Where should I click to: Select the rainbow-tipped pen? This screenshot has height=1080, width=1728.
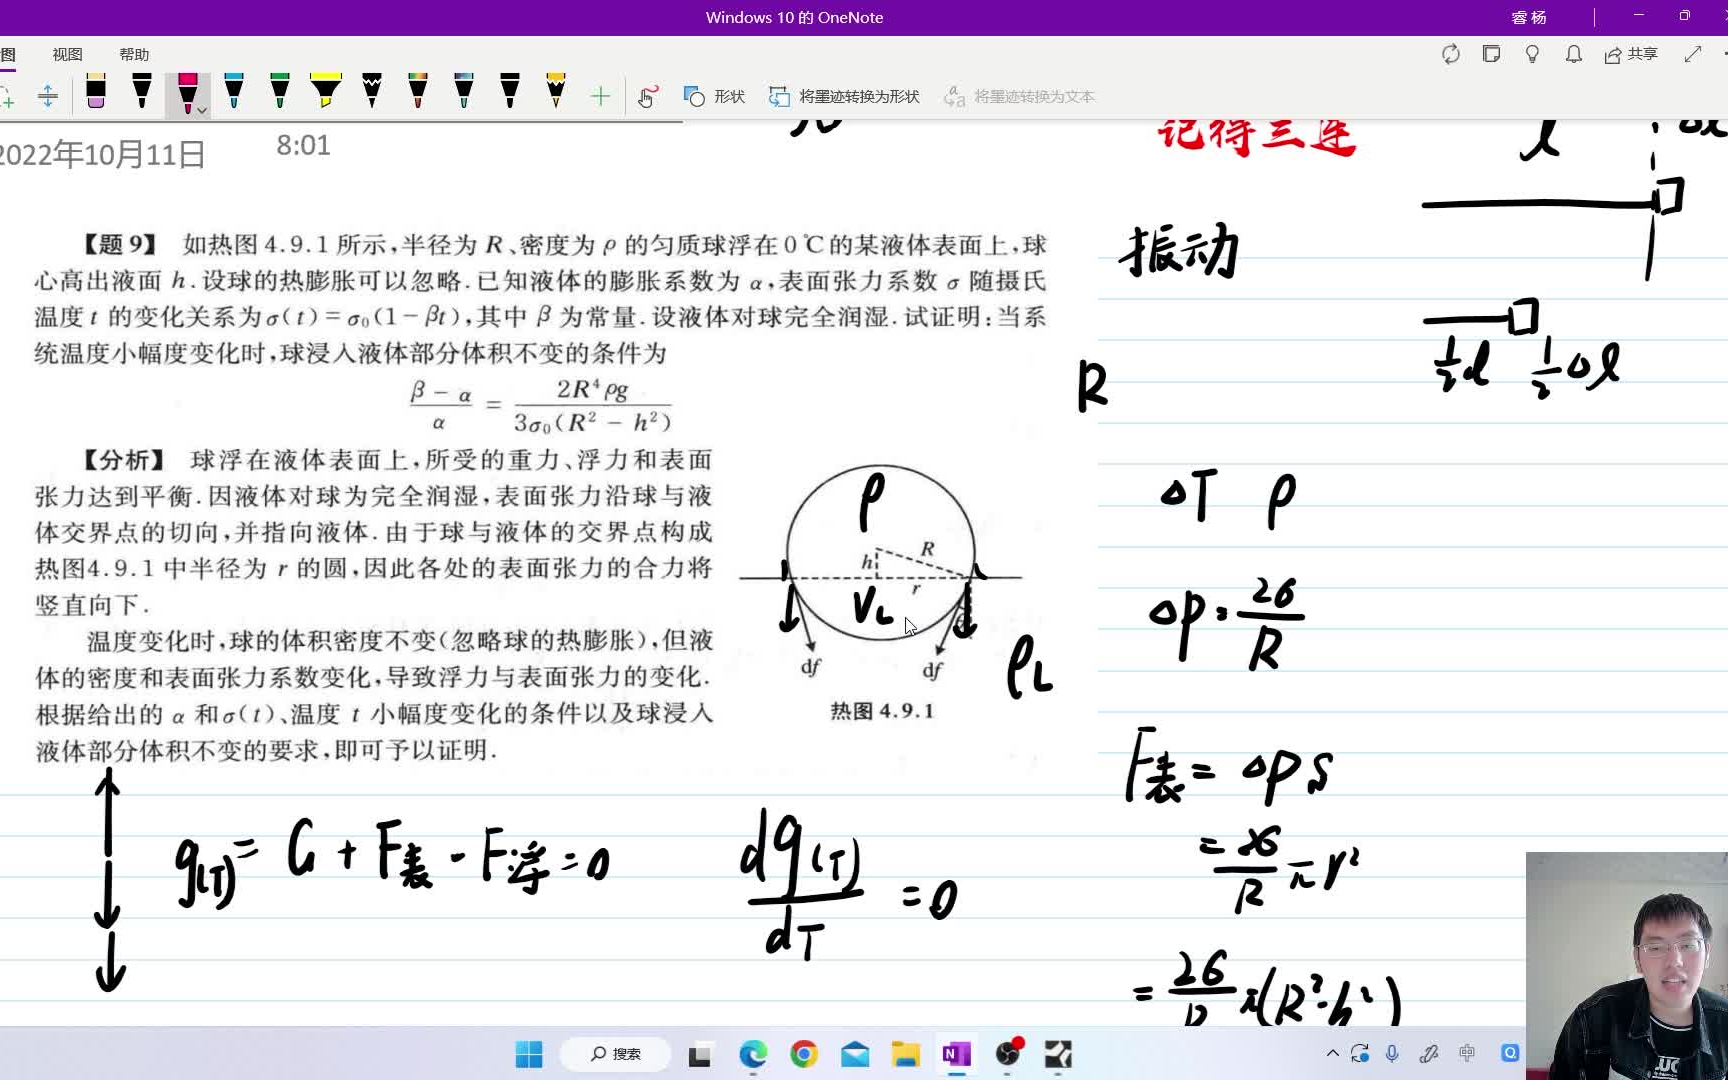click(418, 92)
